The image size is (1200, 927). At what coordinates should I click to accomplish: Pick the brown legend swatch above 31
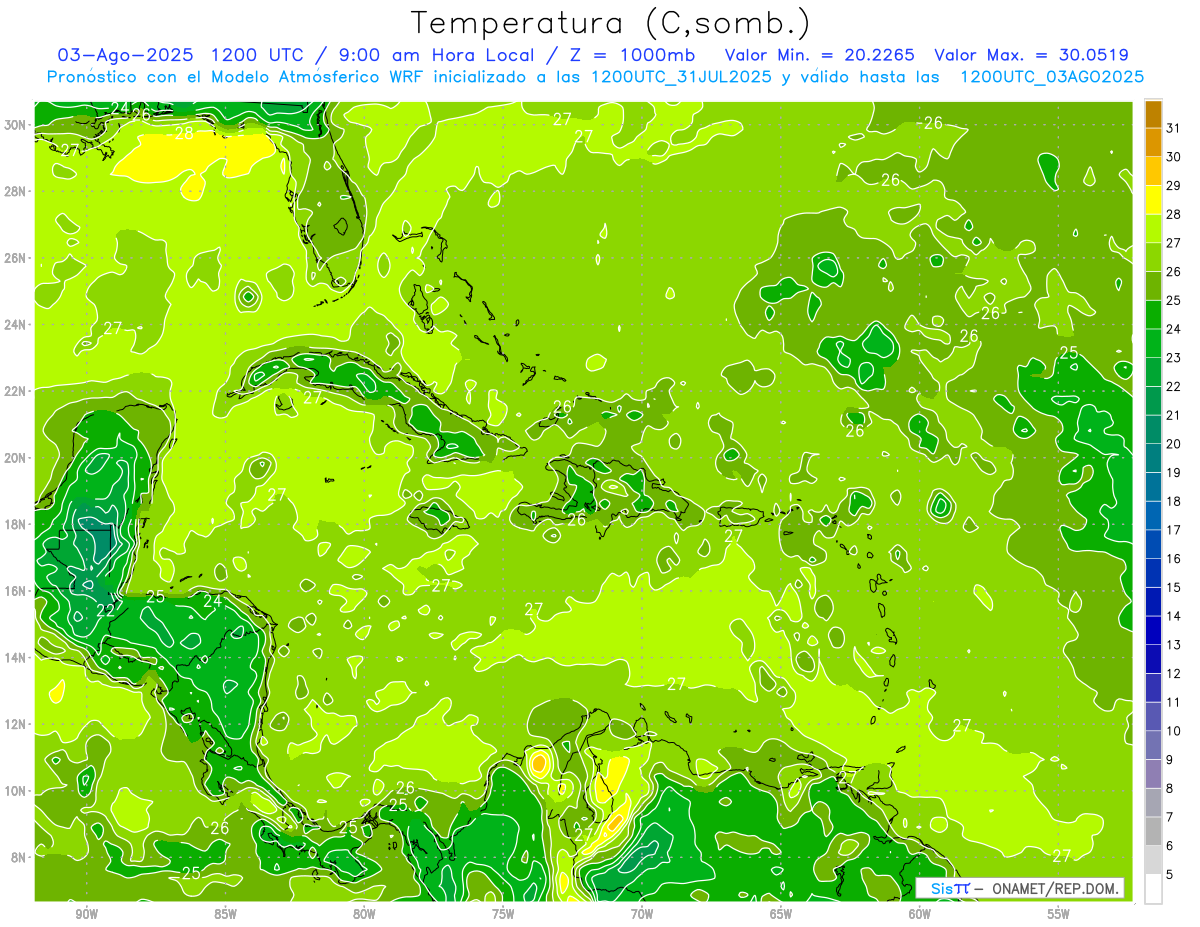pos(1153,114)
